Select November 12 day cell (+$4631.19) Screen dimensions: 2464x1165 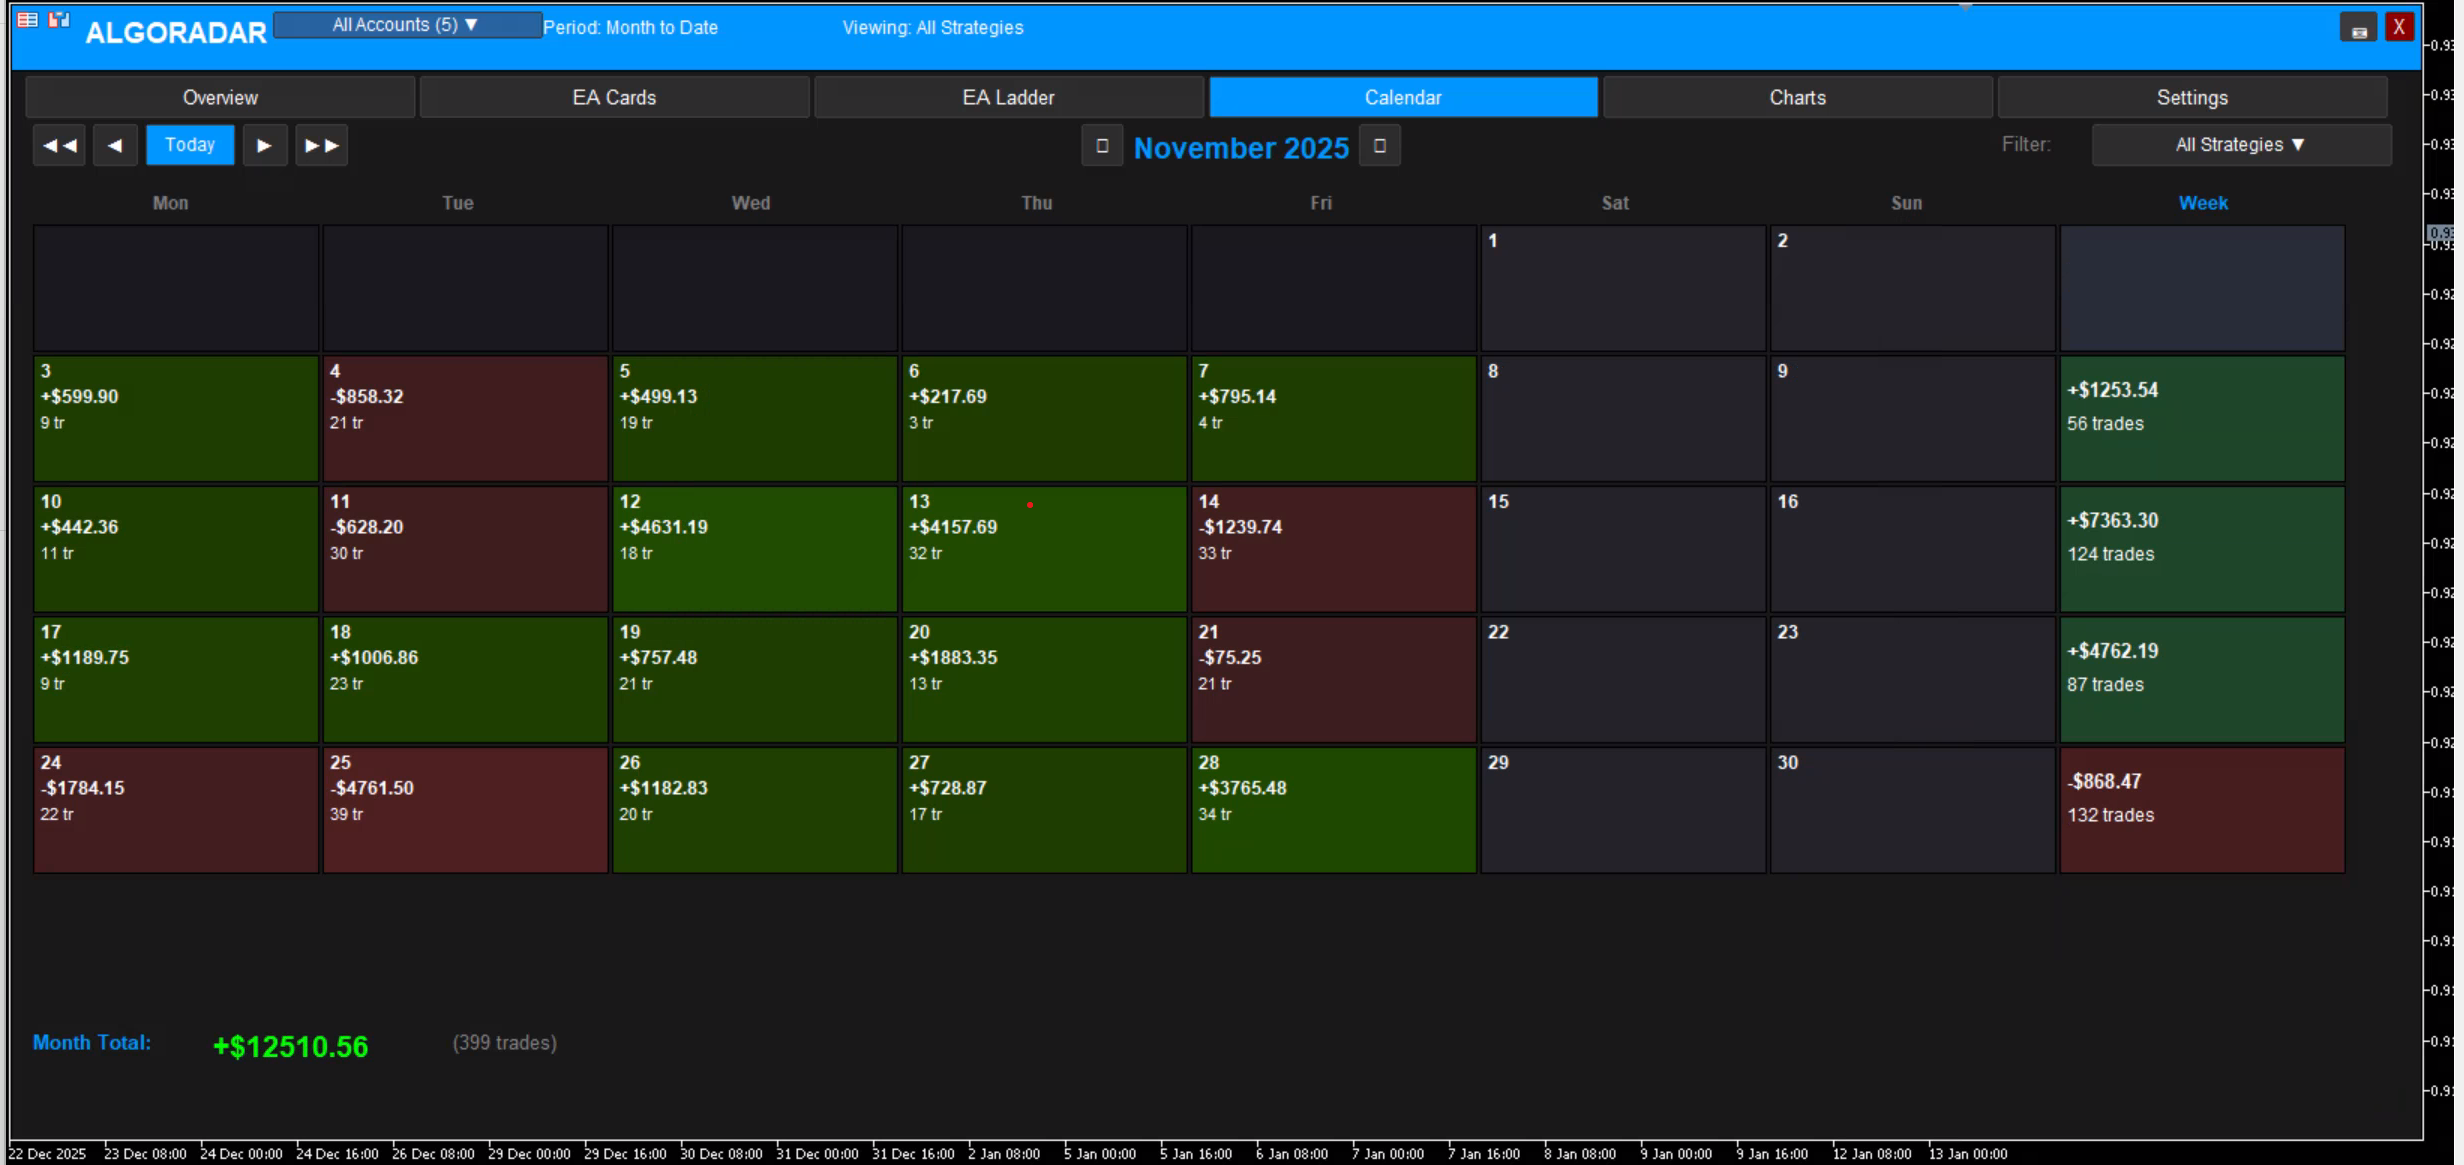pyautogui.click(x=754, y=548)
